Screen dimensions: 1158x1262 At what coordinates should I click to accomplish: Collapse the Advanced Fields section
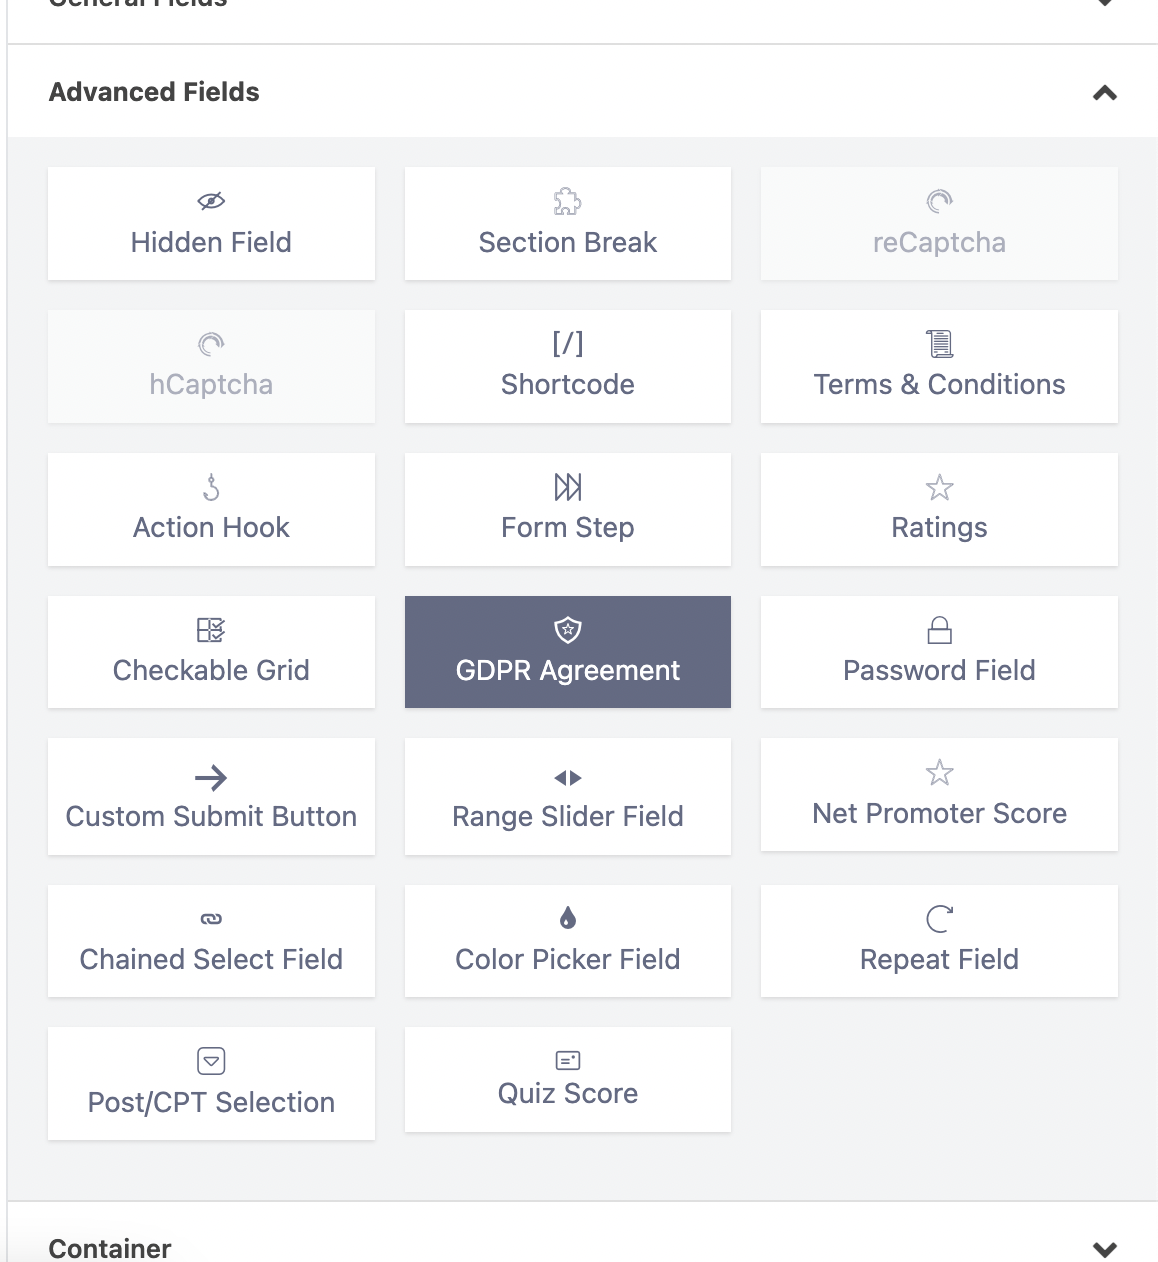(x=1104, y=93)
